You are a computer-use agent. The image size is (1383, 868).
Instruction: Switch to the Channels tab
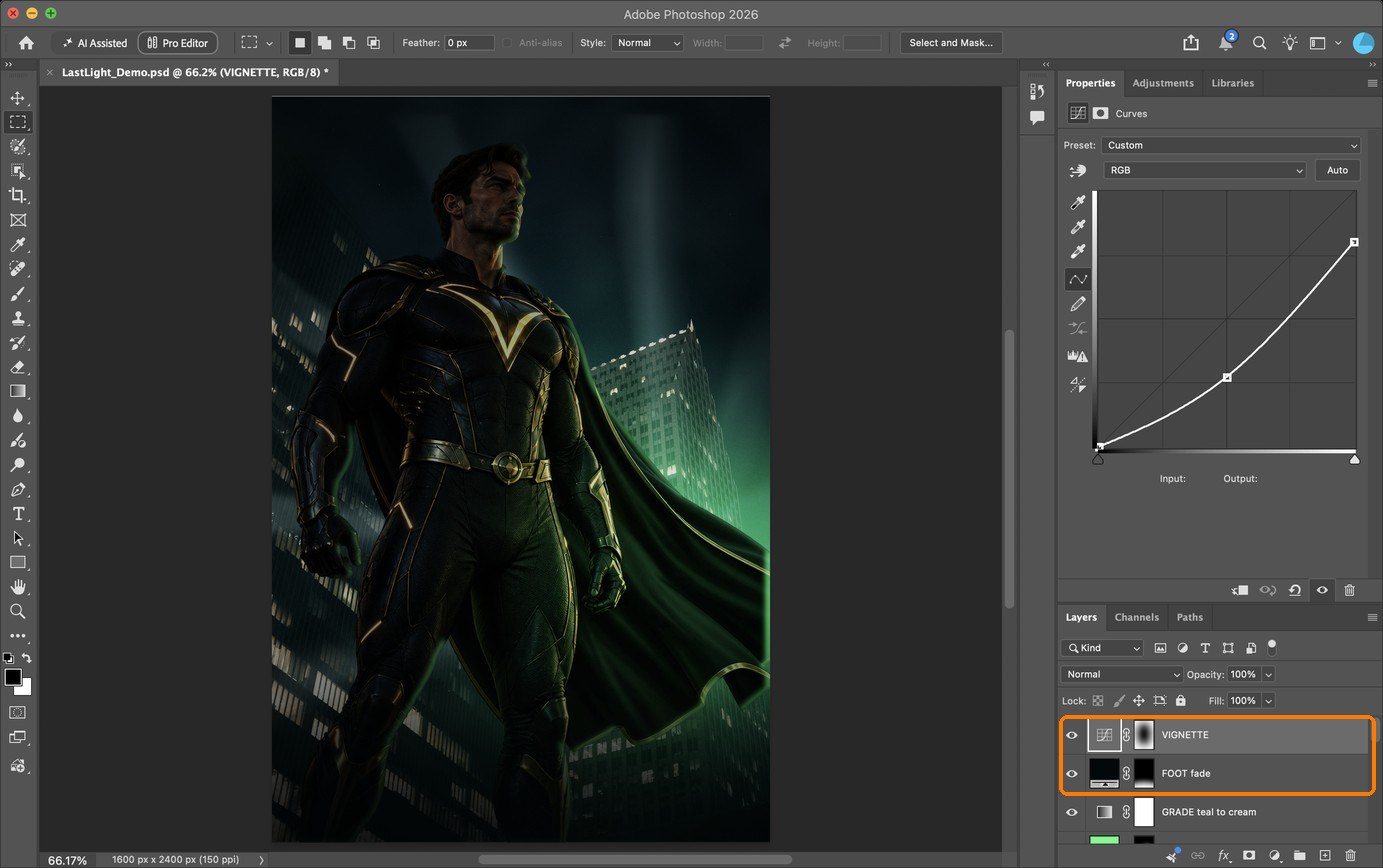pyautogui.click(x=1136, y=617)
